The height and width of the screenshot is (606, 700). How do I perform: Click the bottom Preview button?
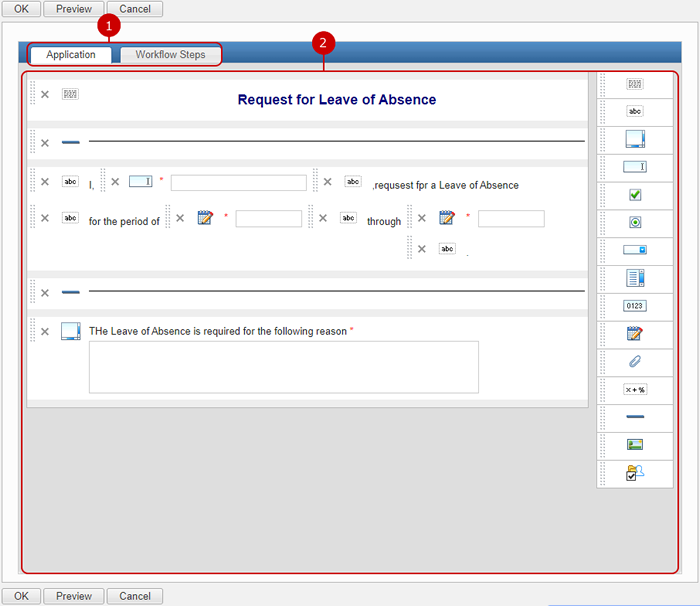pos(74,596)
